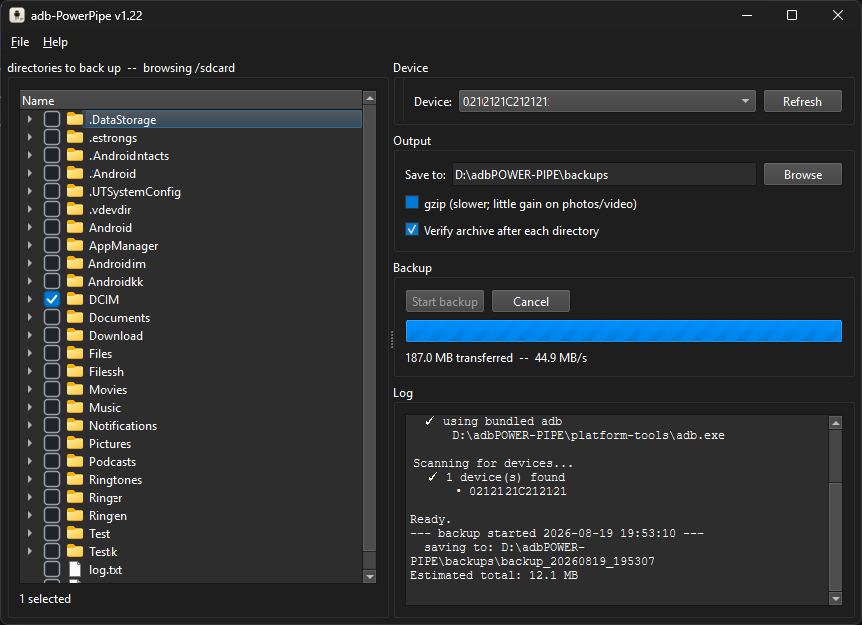Click the log pane scroll-up arrow
The image size is (862, 625).
coord(836,422)
